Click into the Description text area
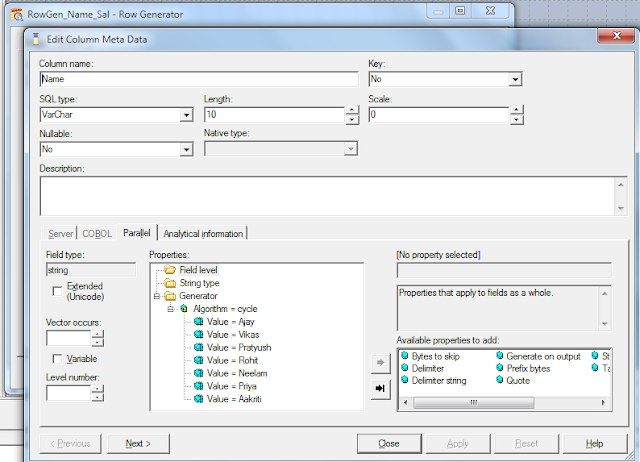The width and height of the screenshot is (640, 462). [x=327, y=196]
